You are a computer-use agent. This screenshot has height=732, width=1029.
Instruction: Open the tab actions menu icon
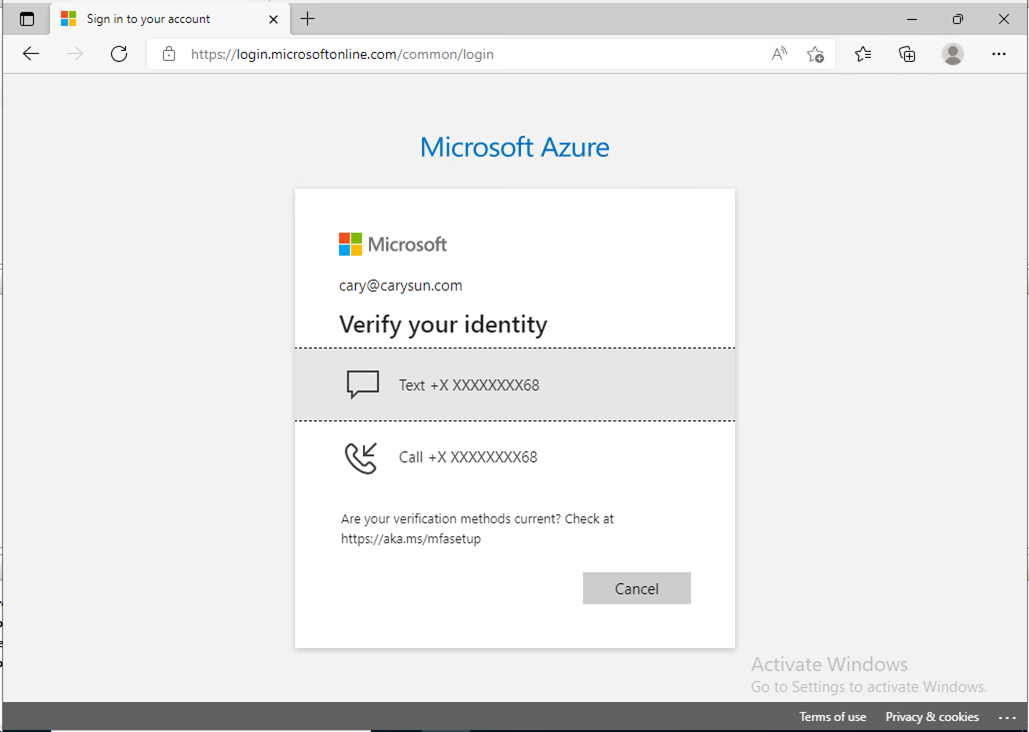coord(27,19)
